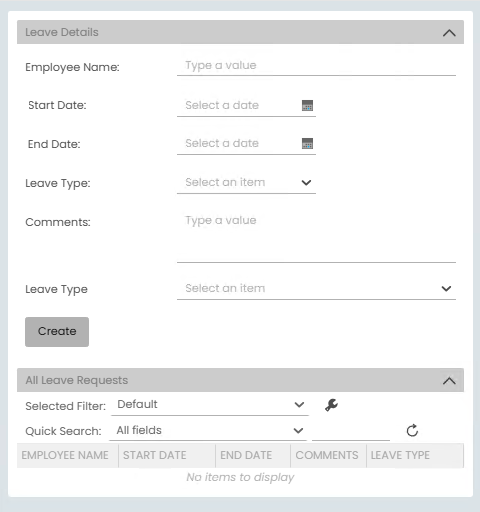Viewport: 480px width, 512px height.
Task: Open the End Date calendar picker icon
Action: coord(307,143)
